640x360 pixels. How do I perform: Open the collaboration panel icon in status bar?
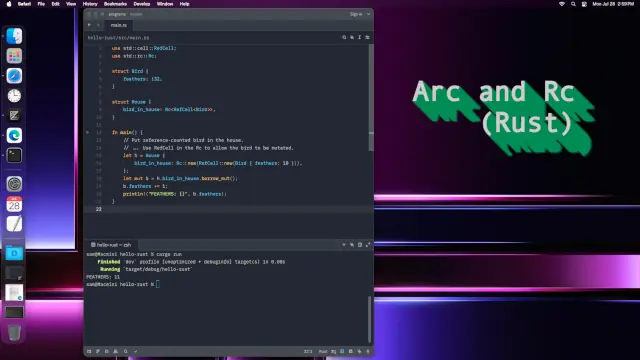point(116,351)
